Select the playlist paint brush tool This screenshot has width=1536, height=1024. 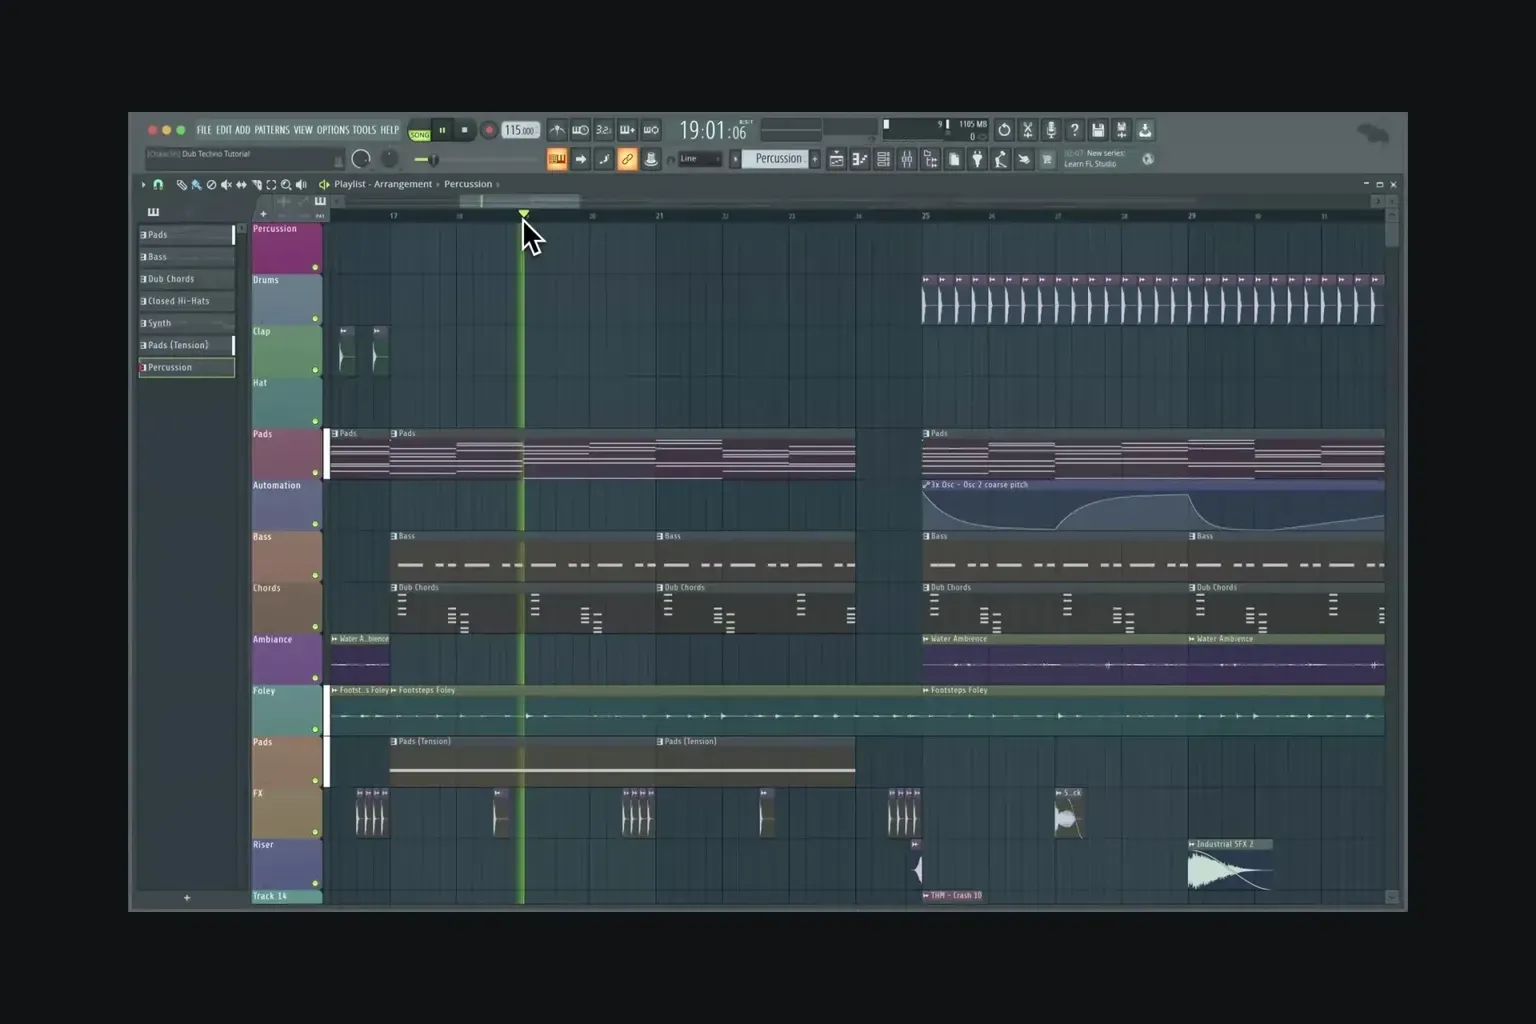coord(196,185)
